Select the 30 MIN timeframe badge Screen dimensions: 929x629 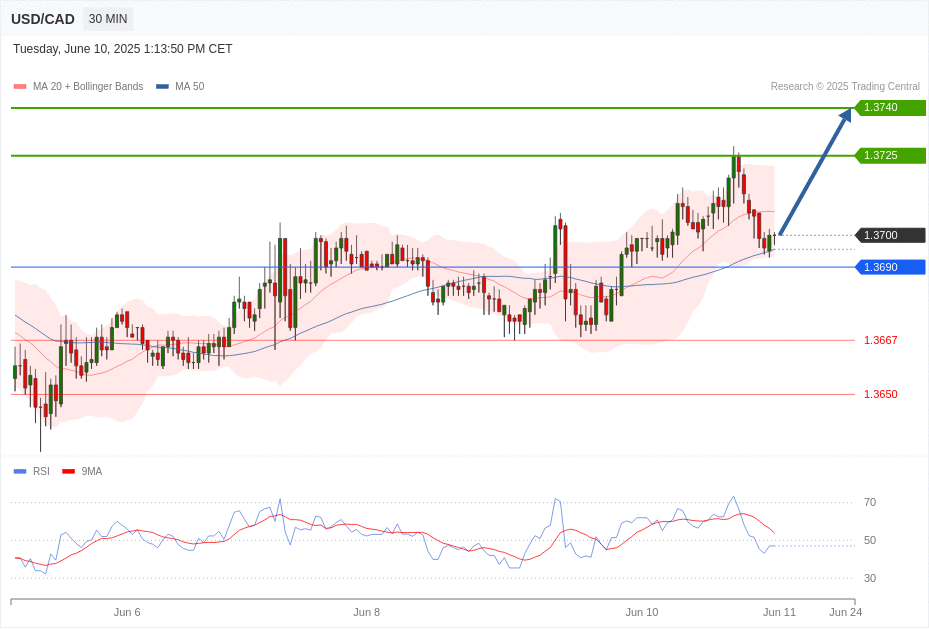tap(108, 19)
